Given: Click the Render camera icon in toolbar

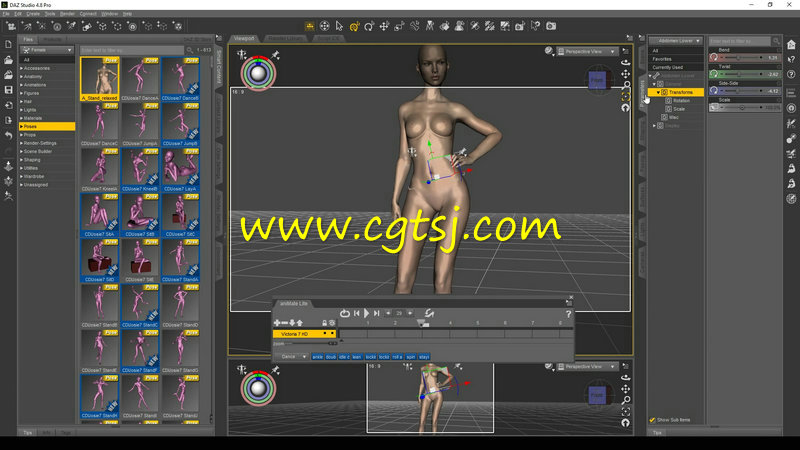Looking at the screenshot, I should 551,26.
